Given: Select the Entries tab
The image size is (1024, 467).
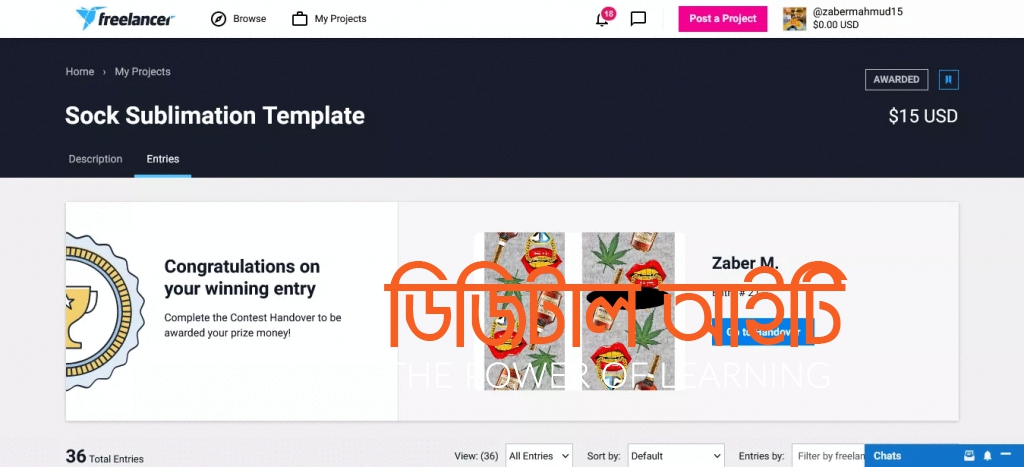Looking at the screenshot, I should tap(163, 159).
